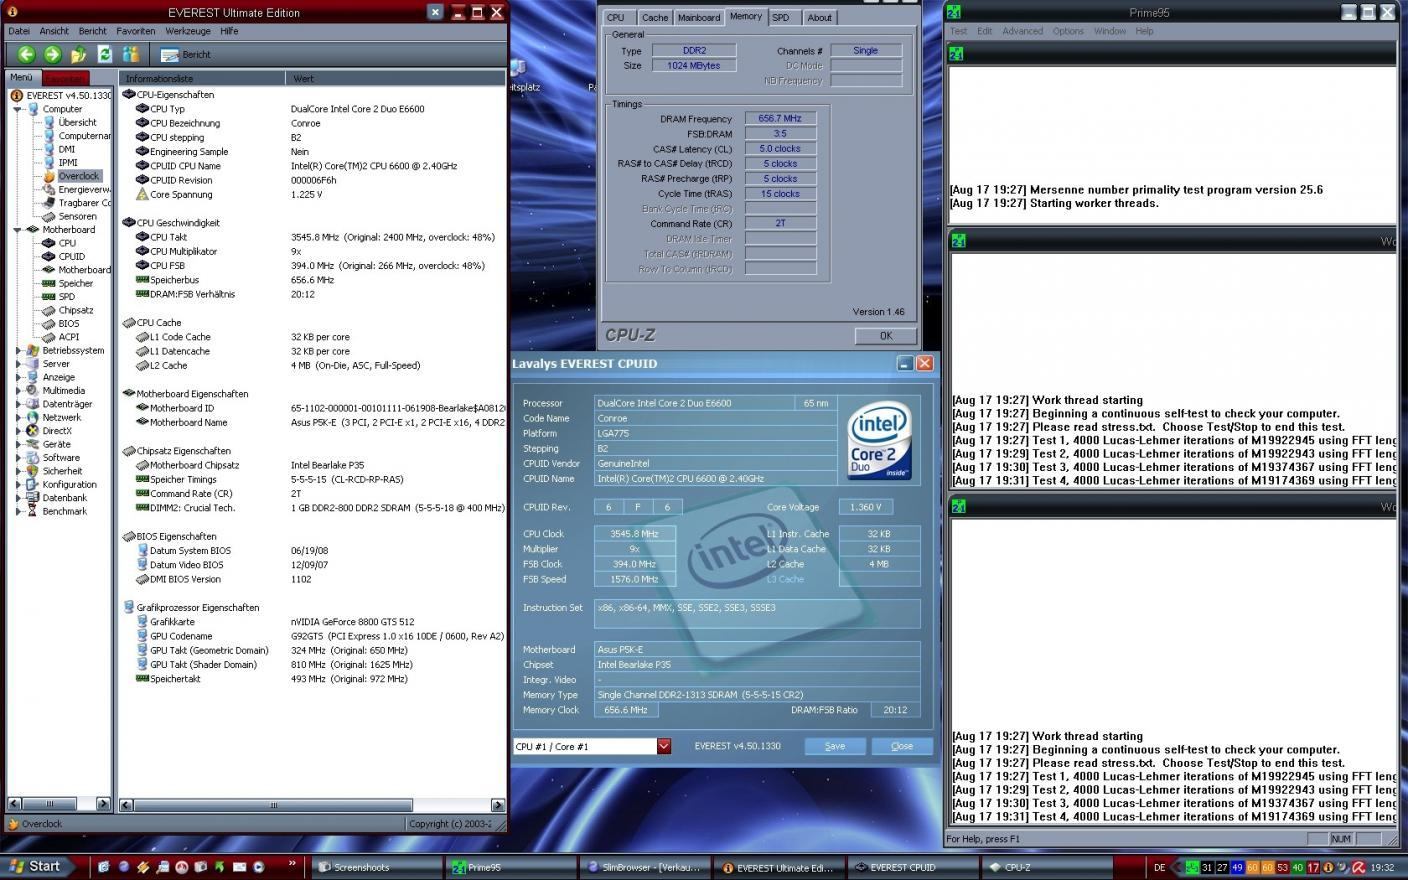Image resolution: width=1408 pixels, height=880 pixels.
Task: Switch to the About tab in CPU-Z
Action: 819,17
